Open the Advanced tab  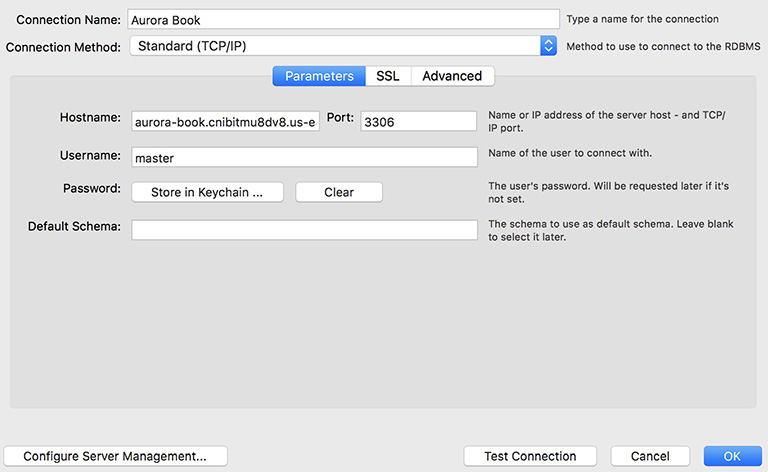point(452,76)
